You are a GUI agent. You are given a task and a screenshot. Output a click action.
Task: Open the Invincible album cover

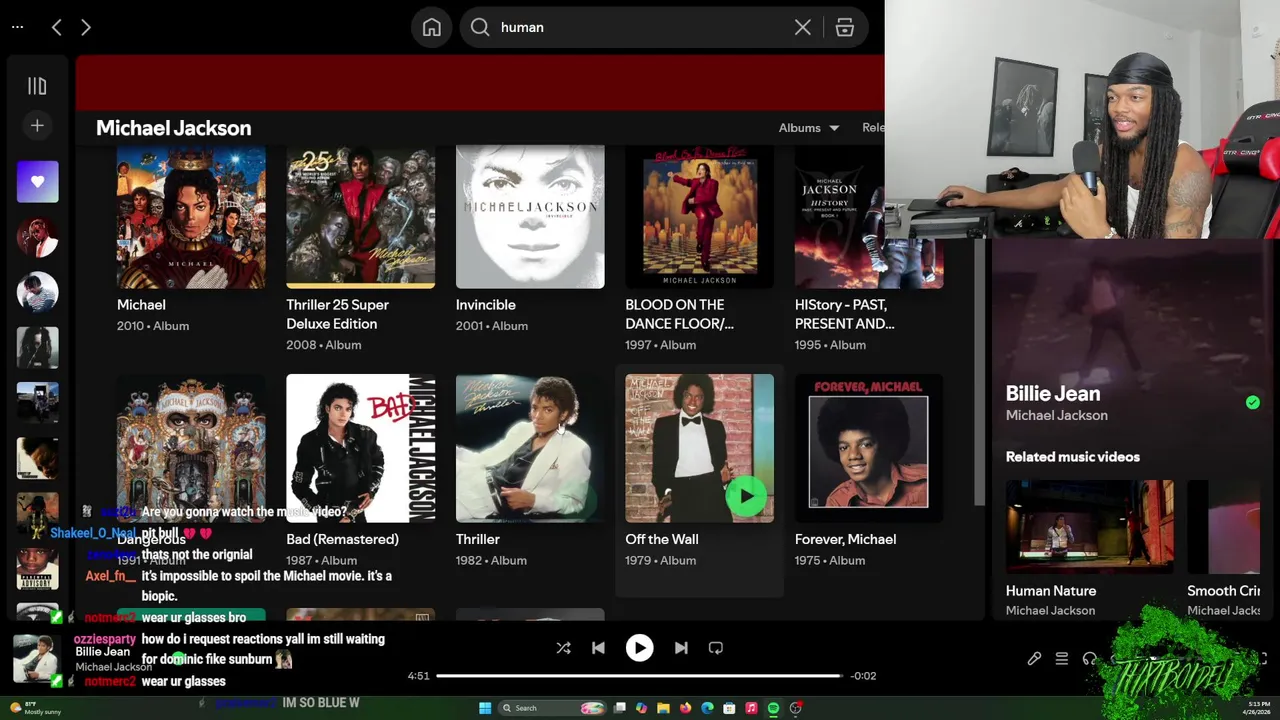(530, 216)
